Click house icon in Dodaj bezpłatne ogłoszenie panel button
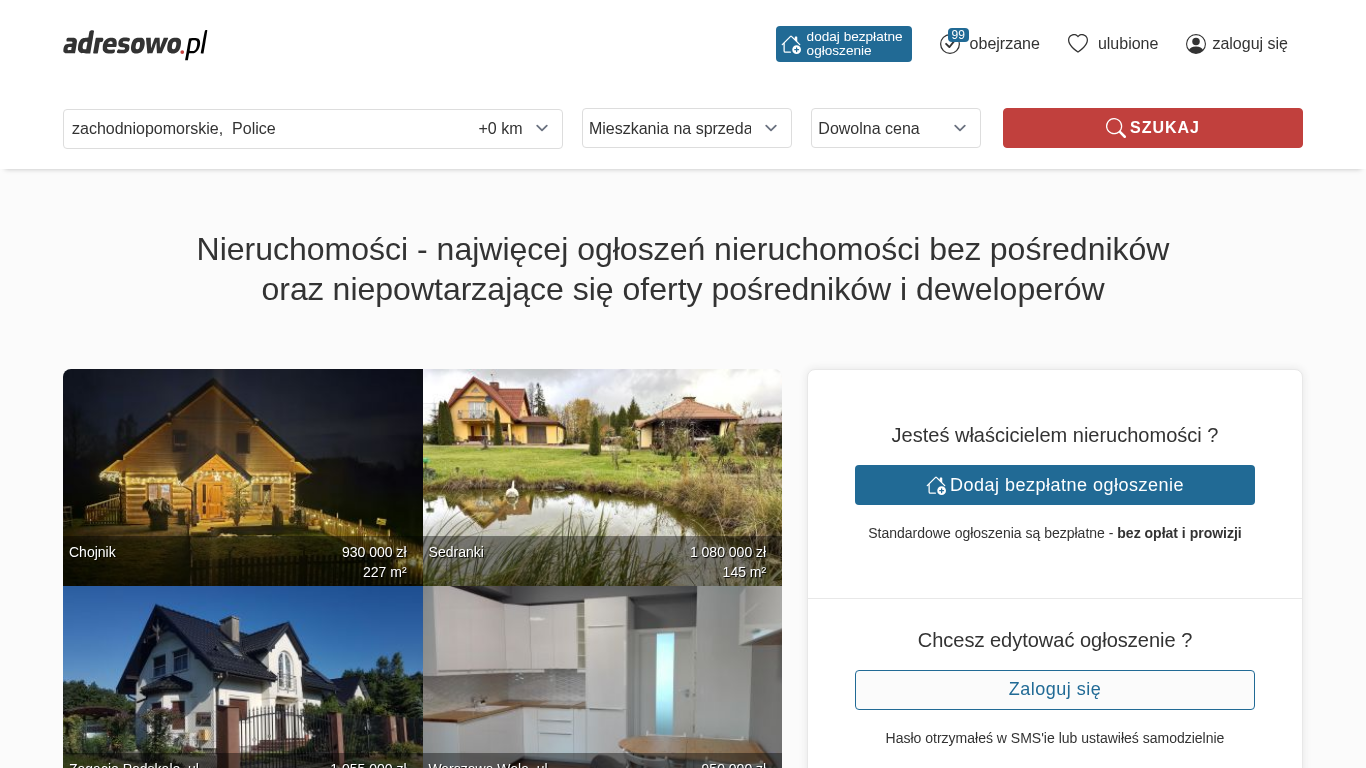This screenshot has width=1366, height=768. [936, 485]
